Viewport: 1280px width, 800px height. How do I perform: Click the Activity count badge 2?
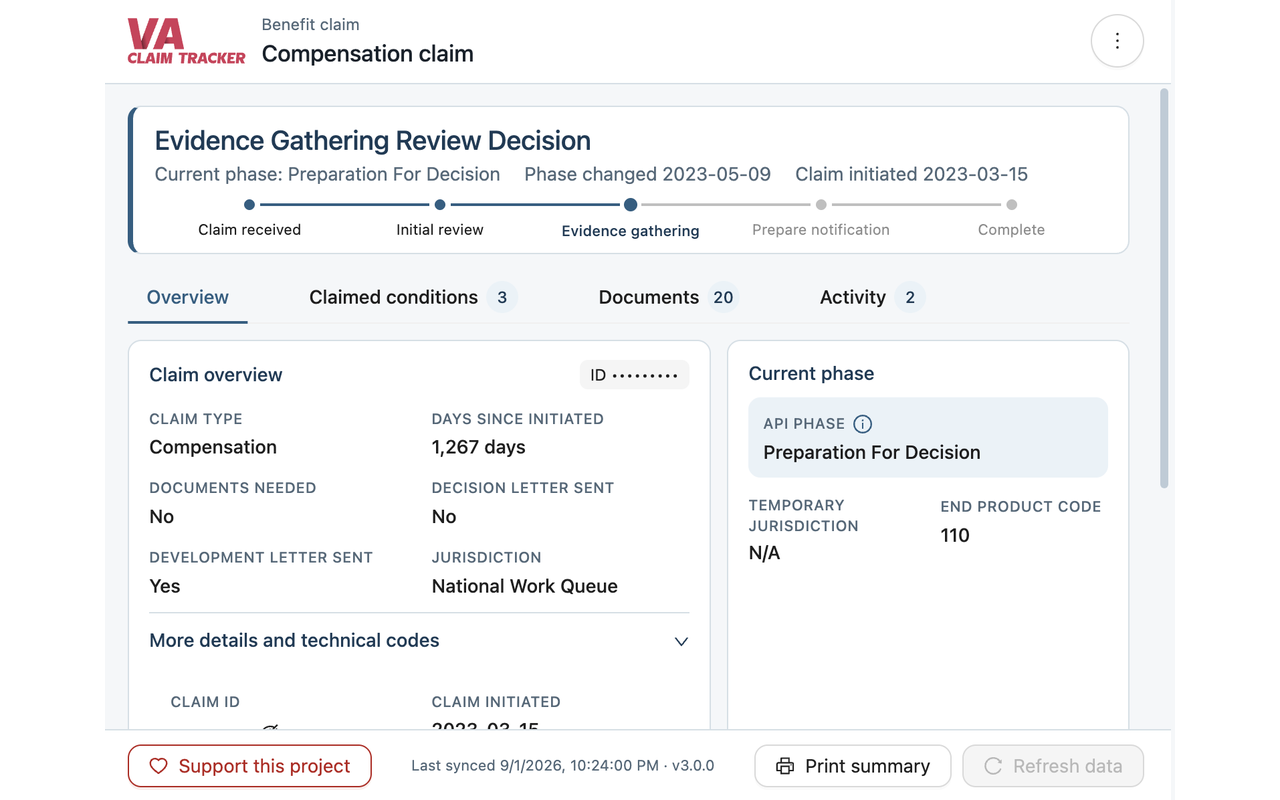point(910,297)
